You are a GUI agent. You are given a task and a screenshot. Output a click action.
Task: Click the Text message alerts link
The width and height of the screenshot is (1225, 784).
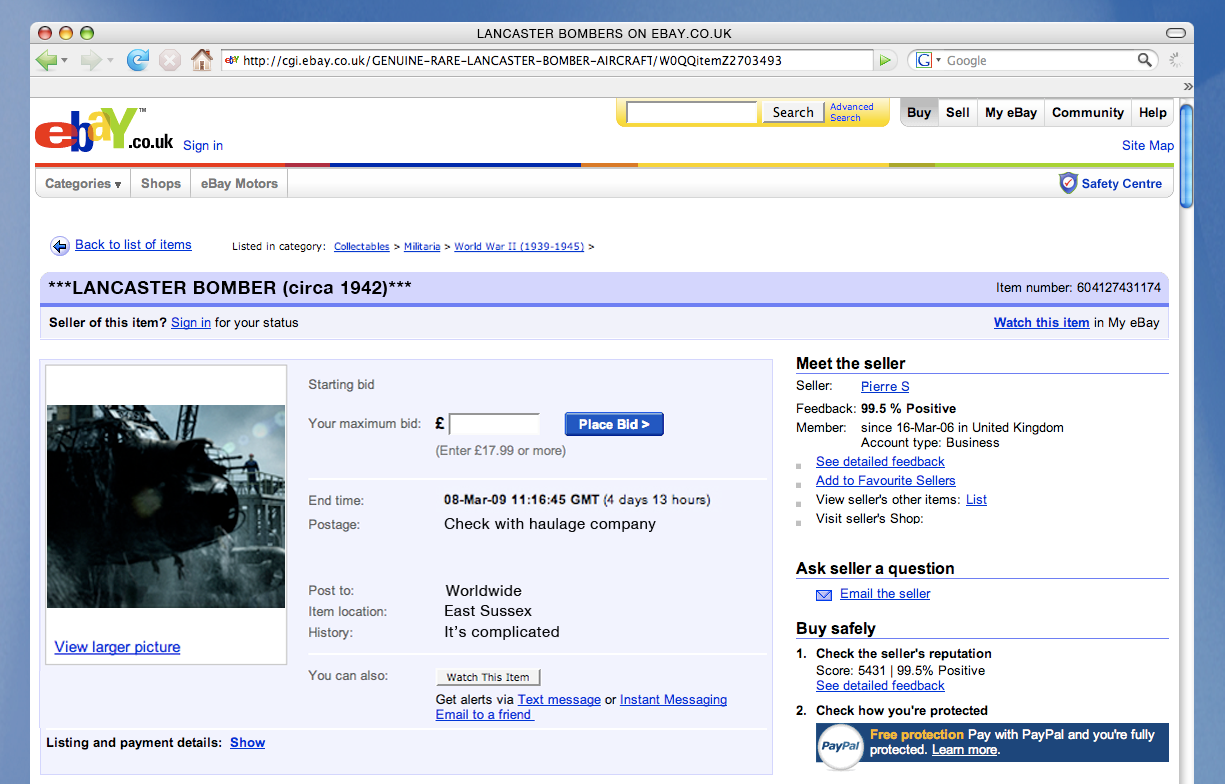(x=559, y=700)
